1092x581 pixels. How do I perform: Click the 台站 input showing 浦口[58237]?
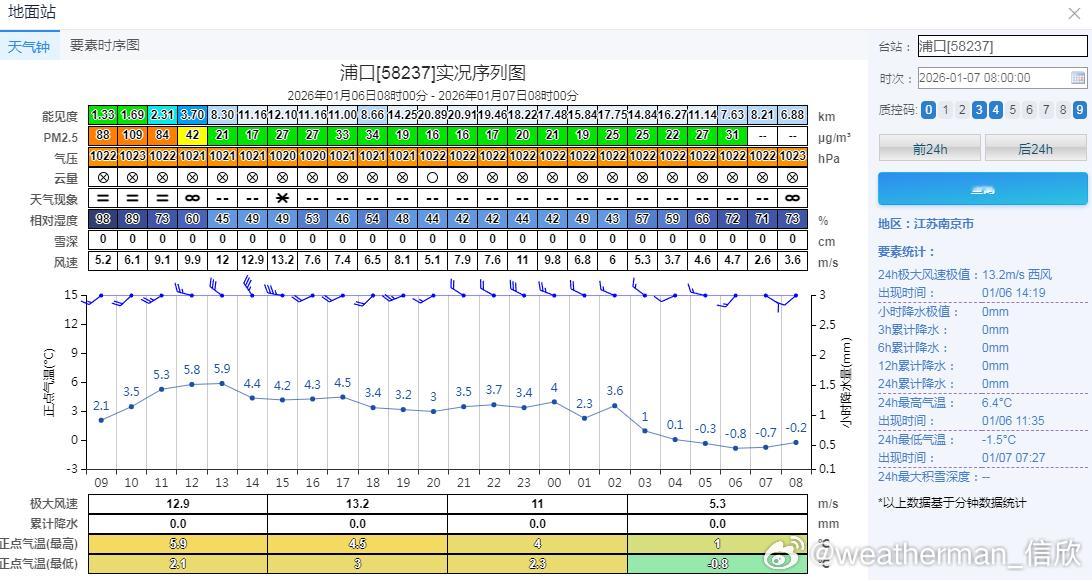click(x=1002, y=46)
